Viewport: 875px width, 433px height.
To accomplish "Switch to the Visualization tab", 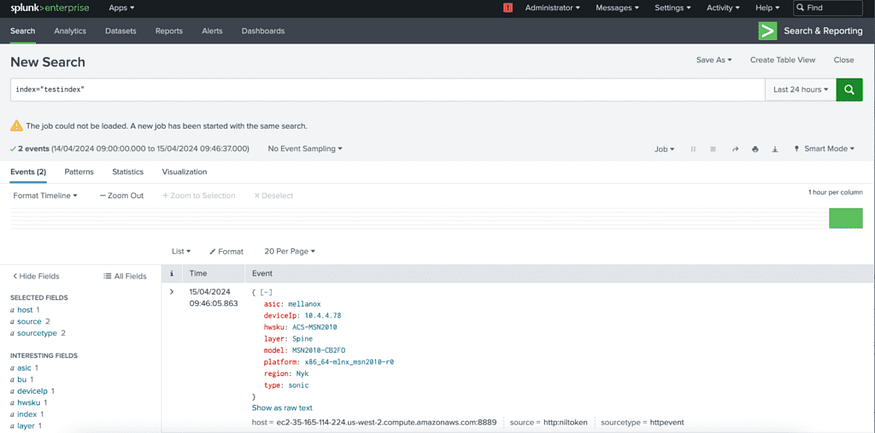I will (184, 172).
